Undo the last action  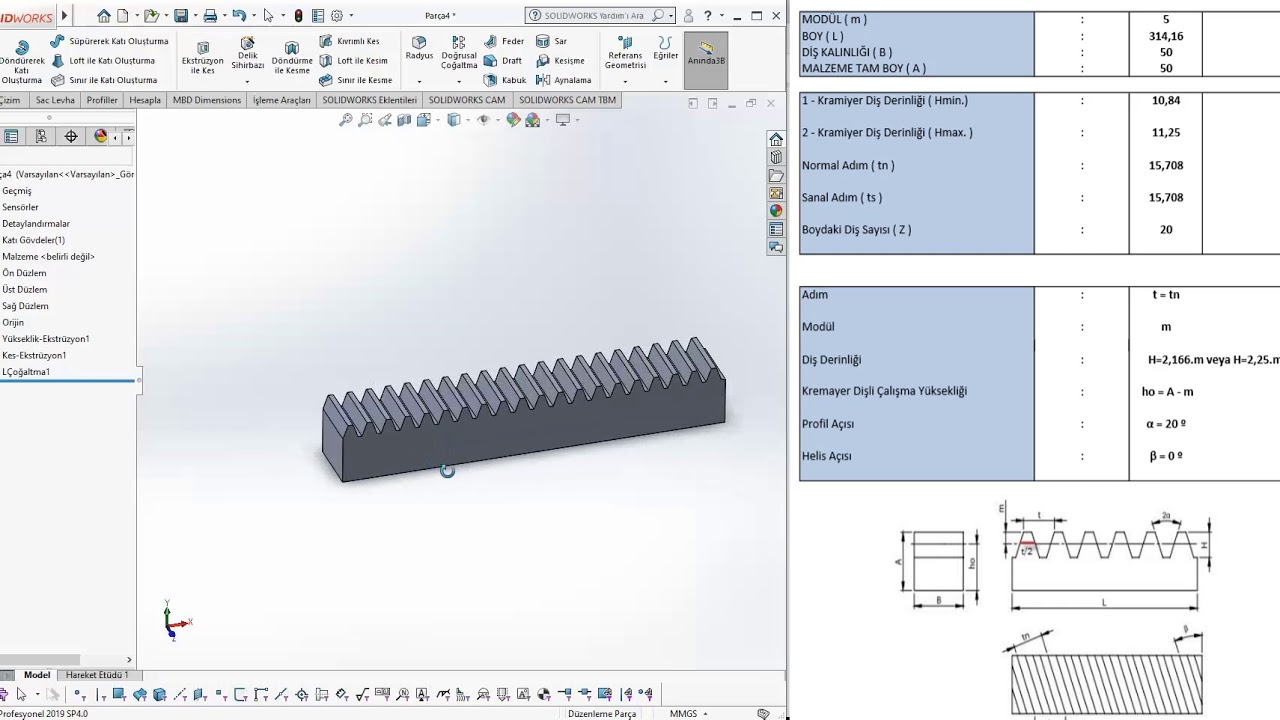[239, 16]
